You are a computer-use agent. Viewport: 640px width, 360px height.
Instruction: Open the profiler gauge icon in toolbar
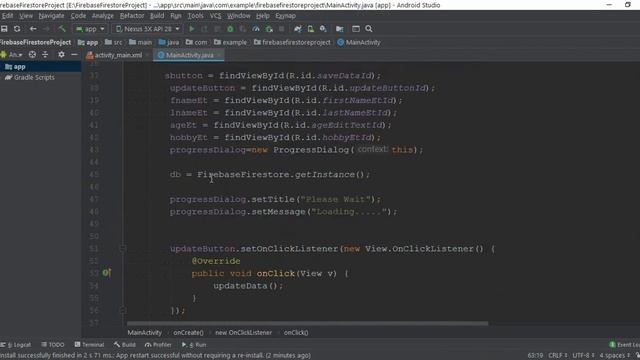[256, 29]
